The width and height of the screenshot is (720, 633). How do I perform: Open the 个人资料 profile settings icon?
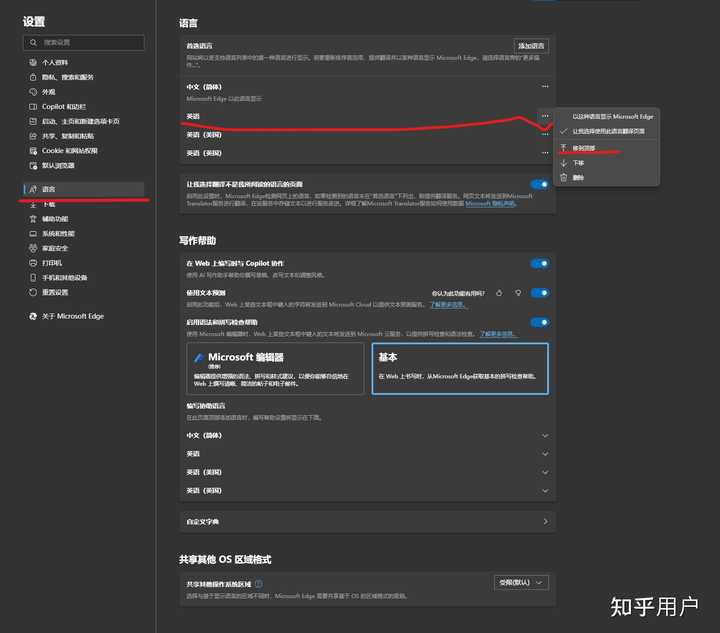pyautogui.click(x=33, y=62)
